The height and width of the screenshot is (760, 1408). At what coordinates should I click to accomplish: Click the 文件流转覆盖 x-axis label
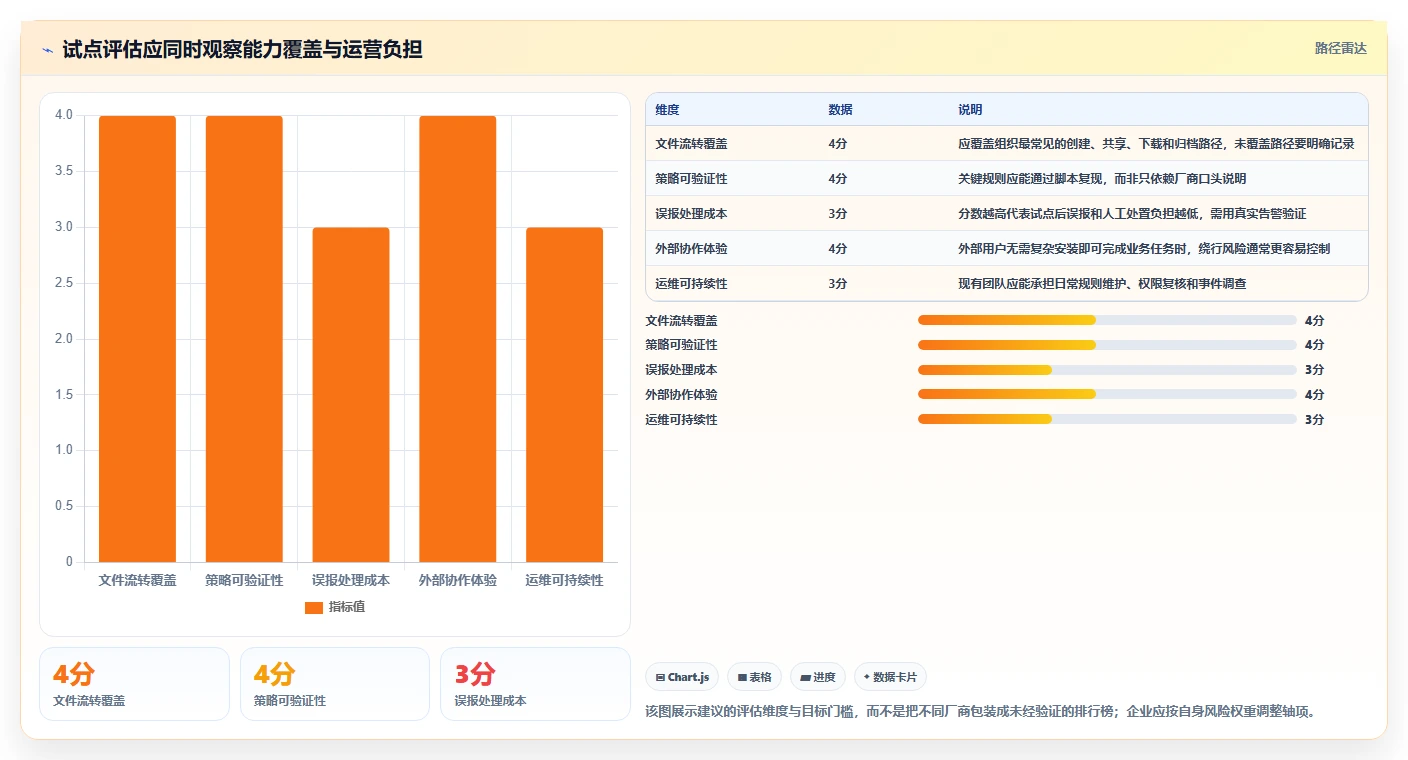tap(138, 580)
